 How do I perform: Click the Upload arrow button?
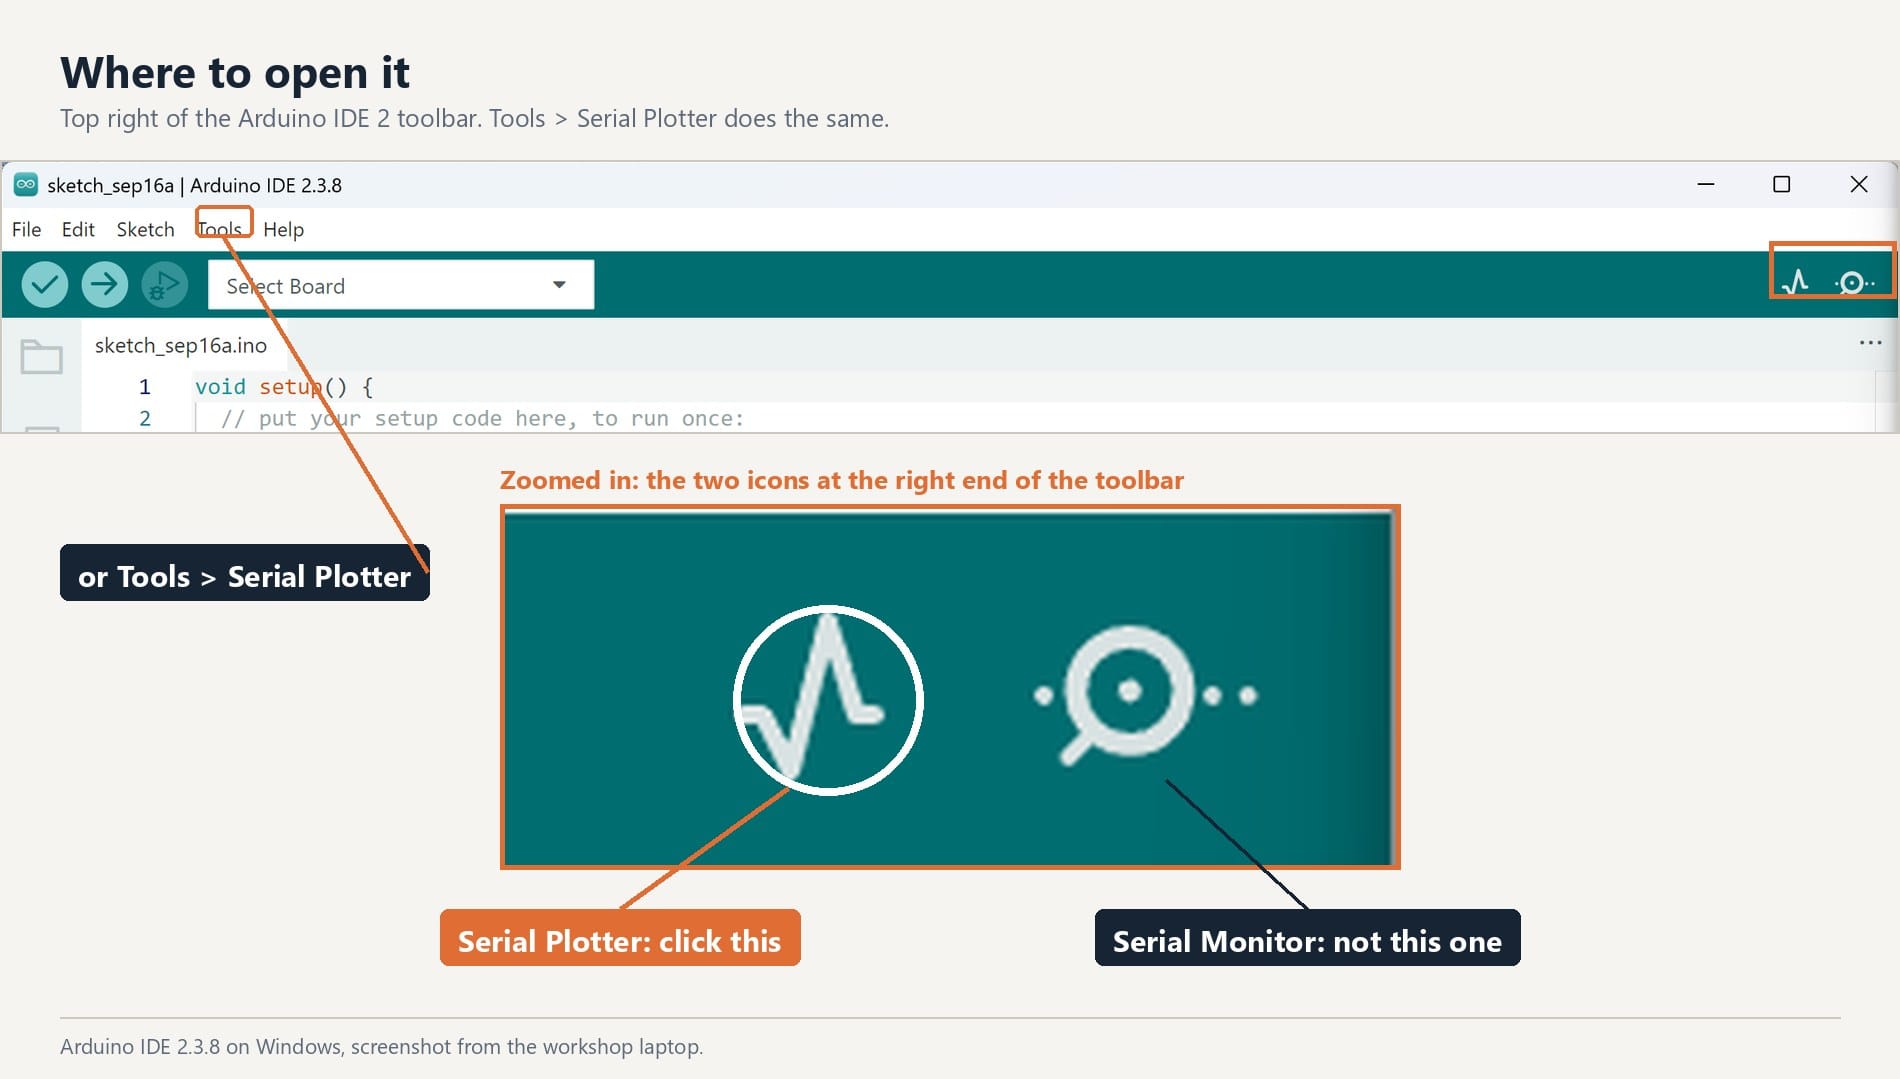[105, 285]
